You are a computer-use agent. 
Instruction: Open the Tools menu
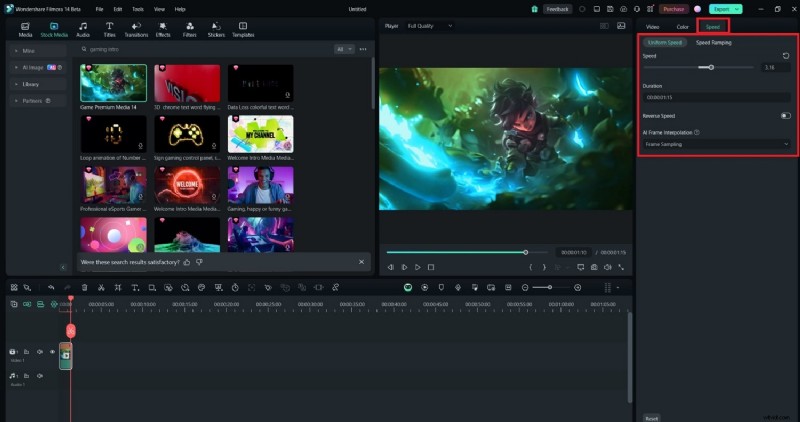(x=136, y=8)
